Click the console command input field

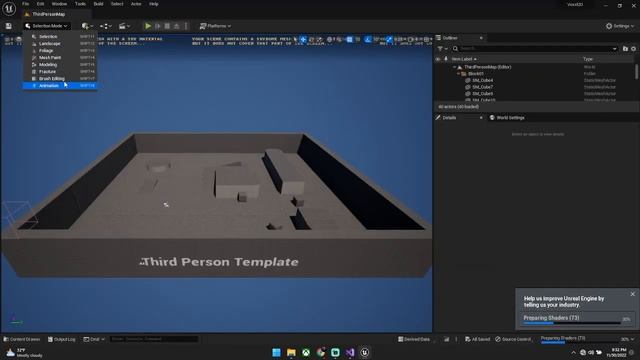pyautogui.click(x=154, y=339)
